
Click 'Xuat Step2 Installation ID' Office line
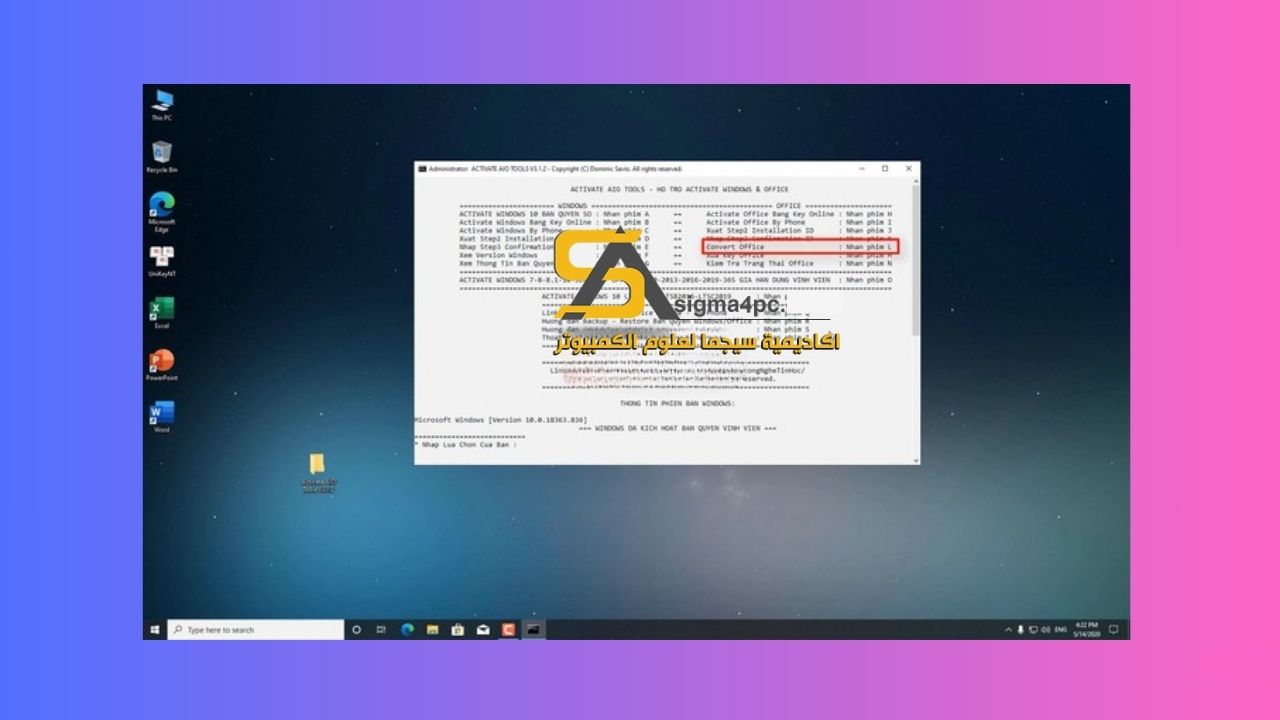pyautogui.click(x=799, y=230)
